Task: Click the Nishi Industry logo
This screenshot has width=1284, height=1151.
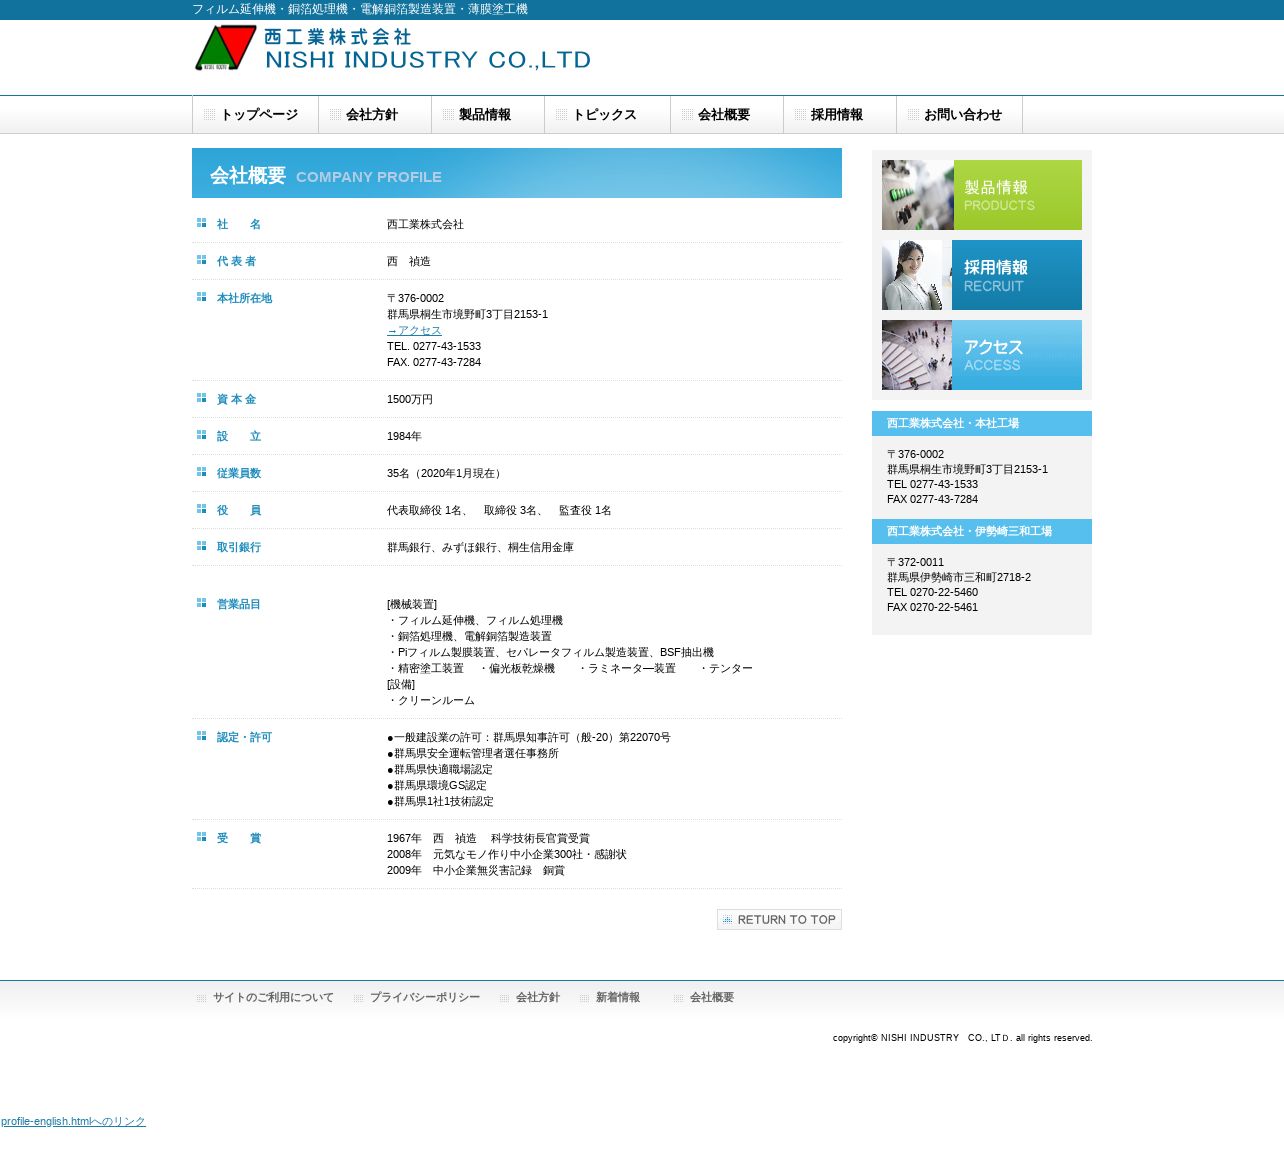Action: click(x=392, y=48)
